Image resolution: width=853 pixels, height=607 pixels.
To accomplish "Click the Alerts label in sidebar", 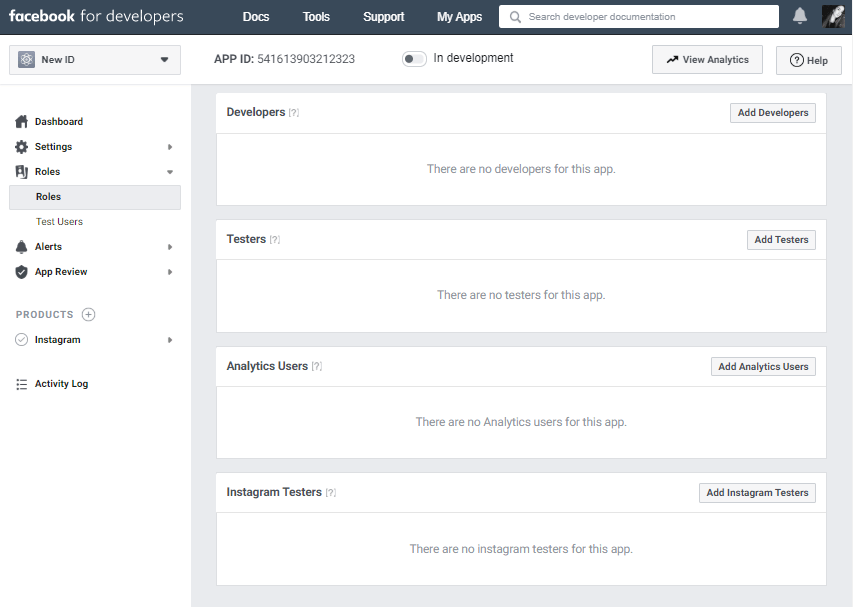I will pos(48,246).
